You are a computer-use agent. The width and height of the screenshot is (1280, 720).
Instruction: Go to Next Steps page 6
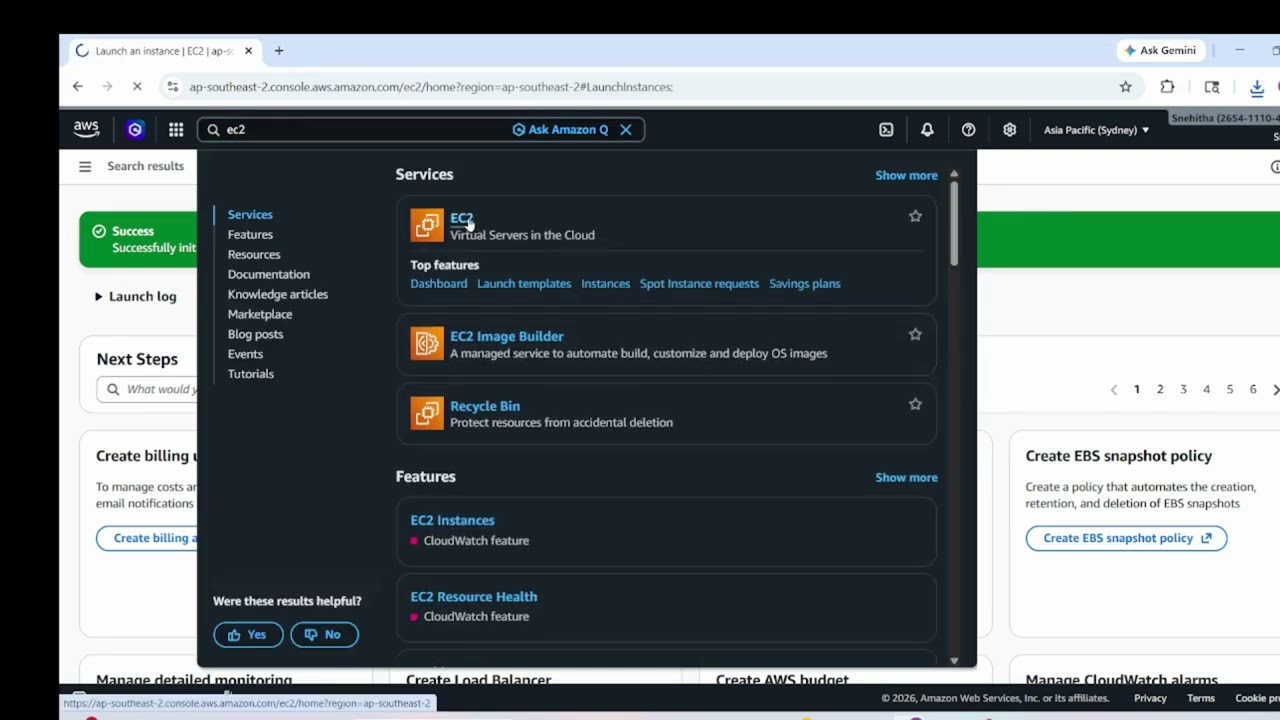click(1253, 389)
